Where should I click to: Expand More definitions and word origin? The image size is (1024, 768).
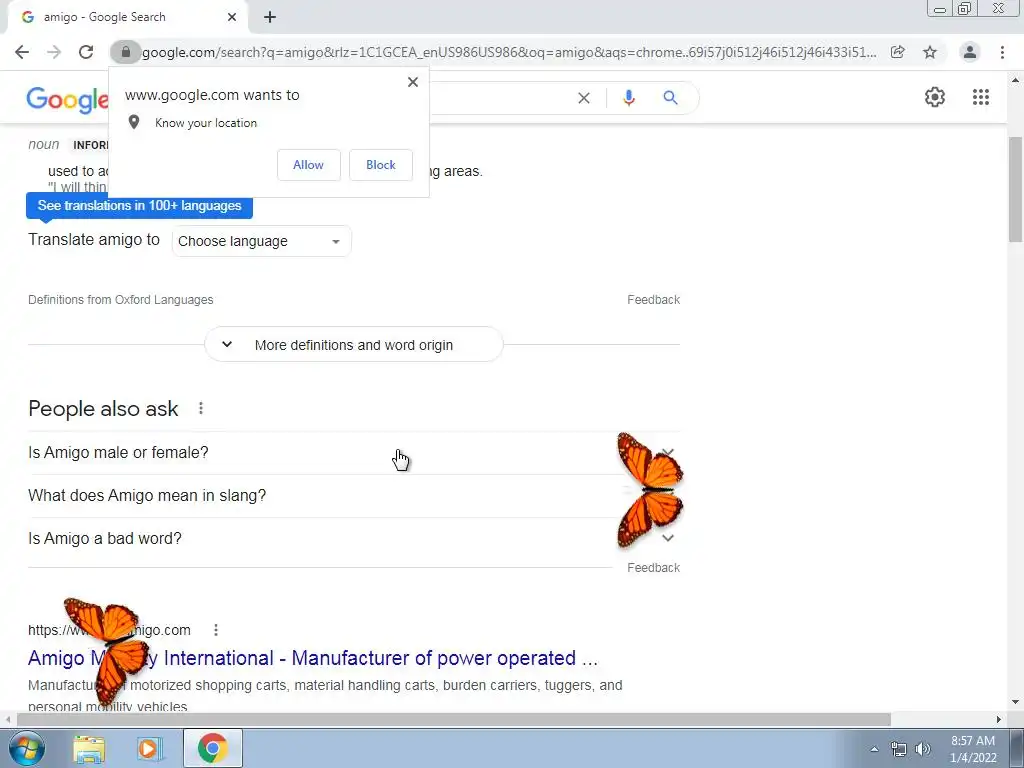pos(354,345)
